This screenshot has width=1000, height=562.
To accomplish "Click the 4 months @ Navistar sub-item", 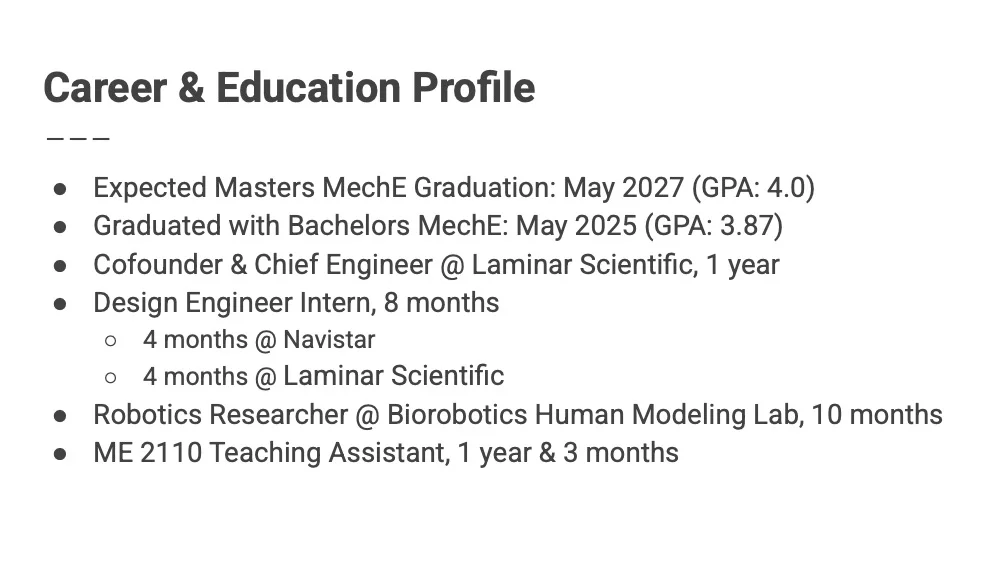I will coord(258,340).
